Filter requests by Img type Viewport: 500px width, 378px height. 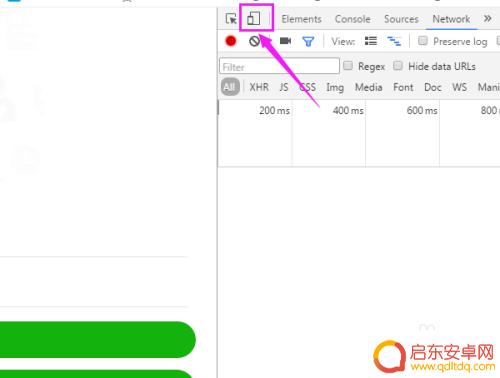[335, 88]
